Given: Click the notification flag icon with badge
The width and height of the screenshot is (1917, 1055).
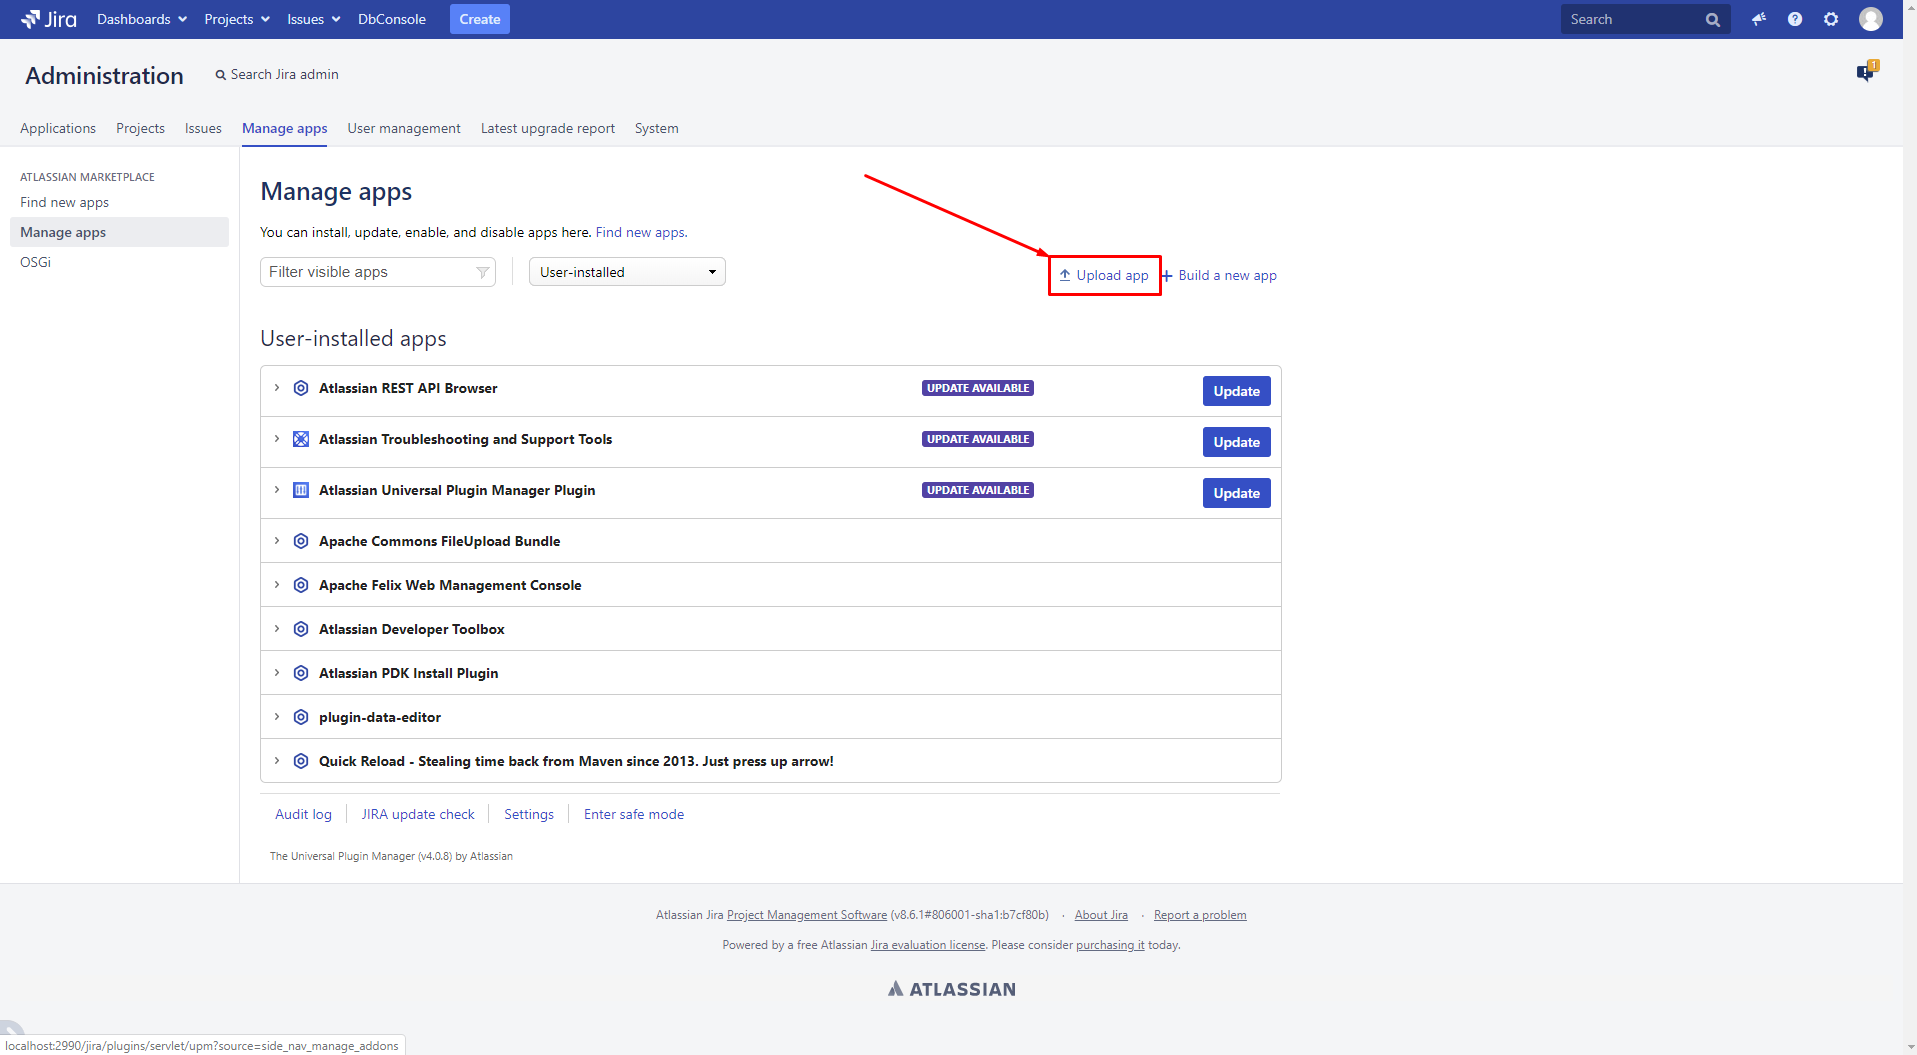Looking at the screenshot, I should coord(1866,72).
